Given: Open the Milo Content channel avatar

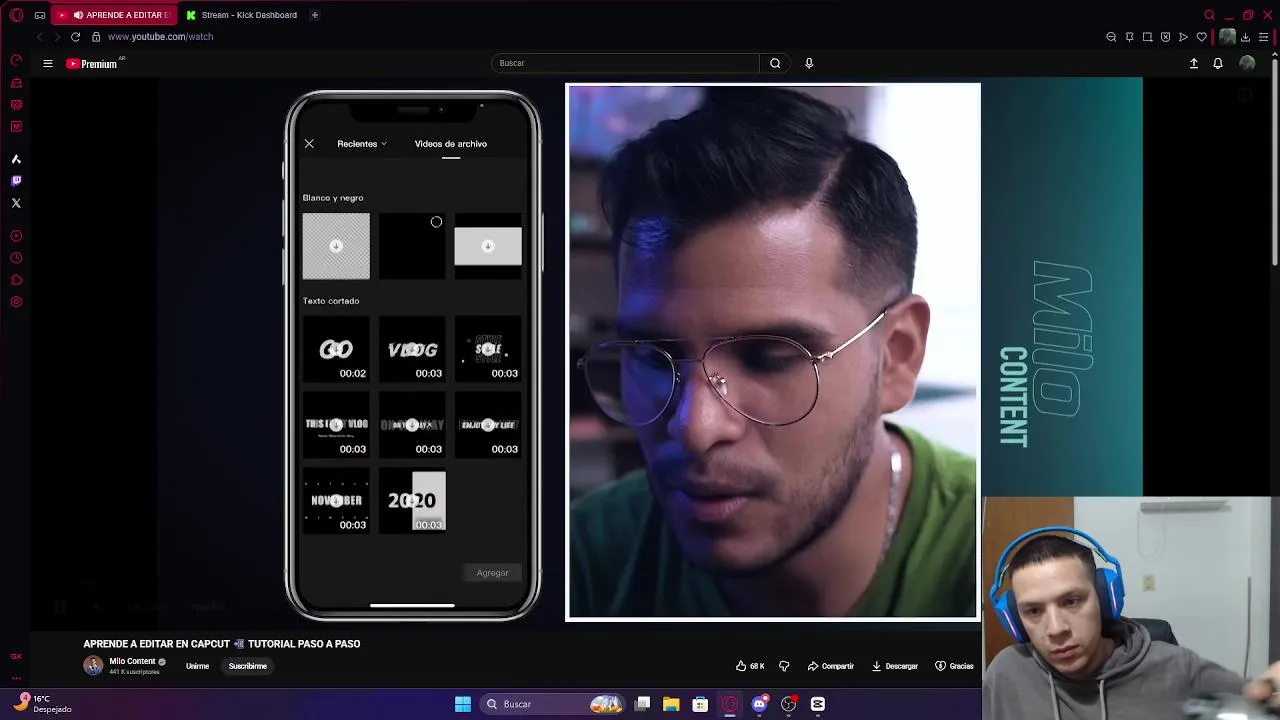Looking at the screenshot, I should (x=93, y=666).
